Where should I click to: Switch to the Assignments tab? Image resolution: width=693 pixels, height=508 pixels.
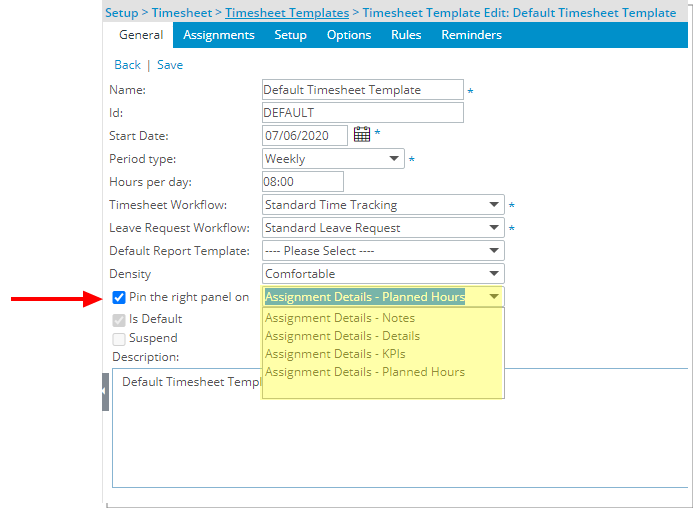pos(219,35)
